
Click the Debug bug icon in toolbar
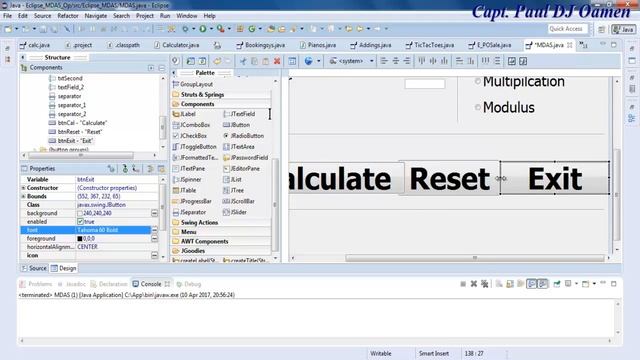click(185, 29)
